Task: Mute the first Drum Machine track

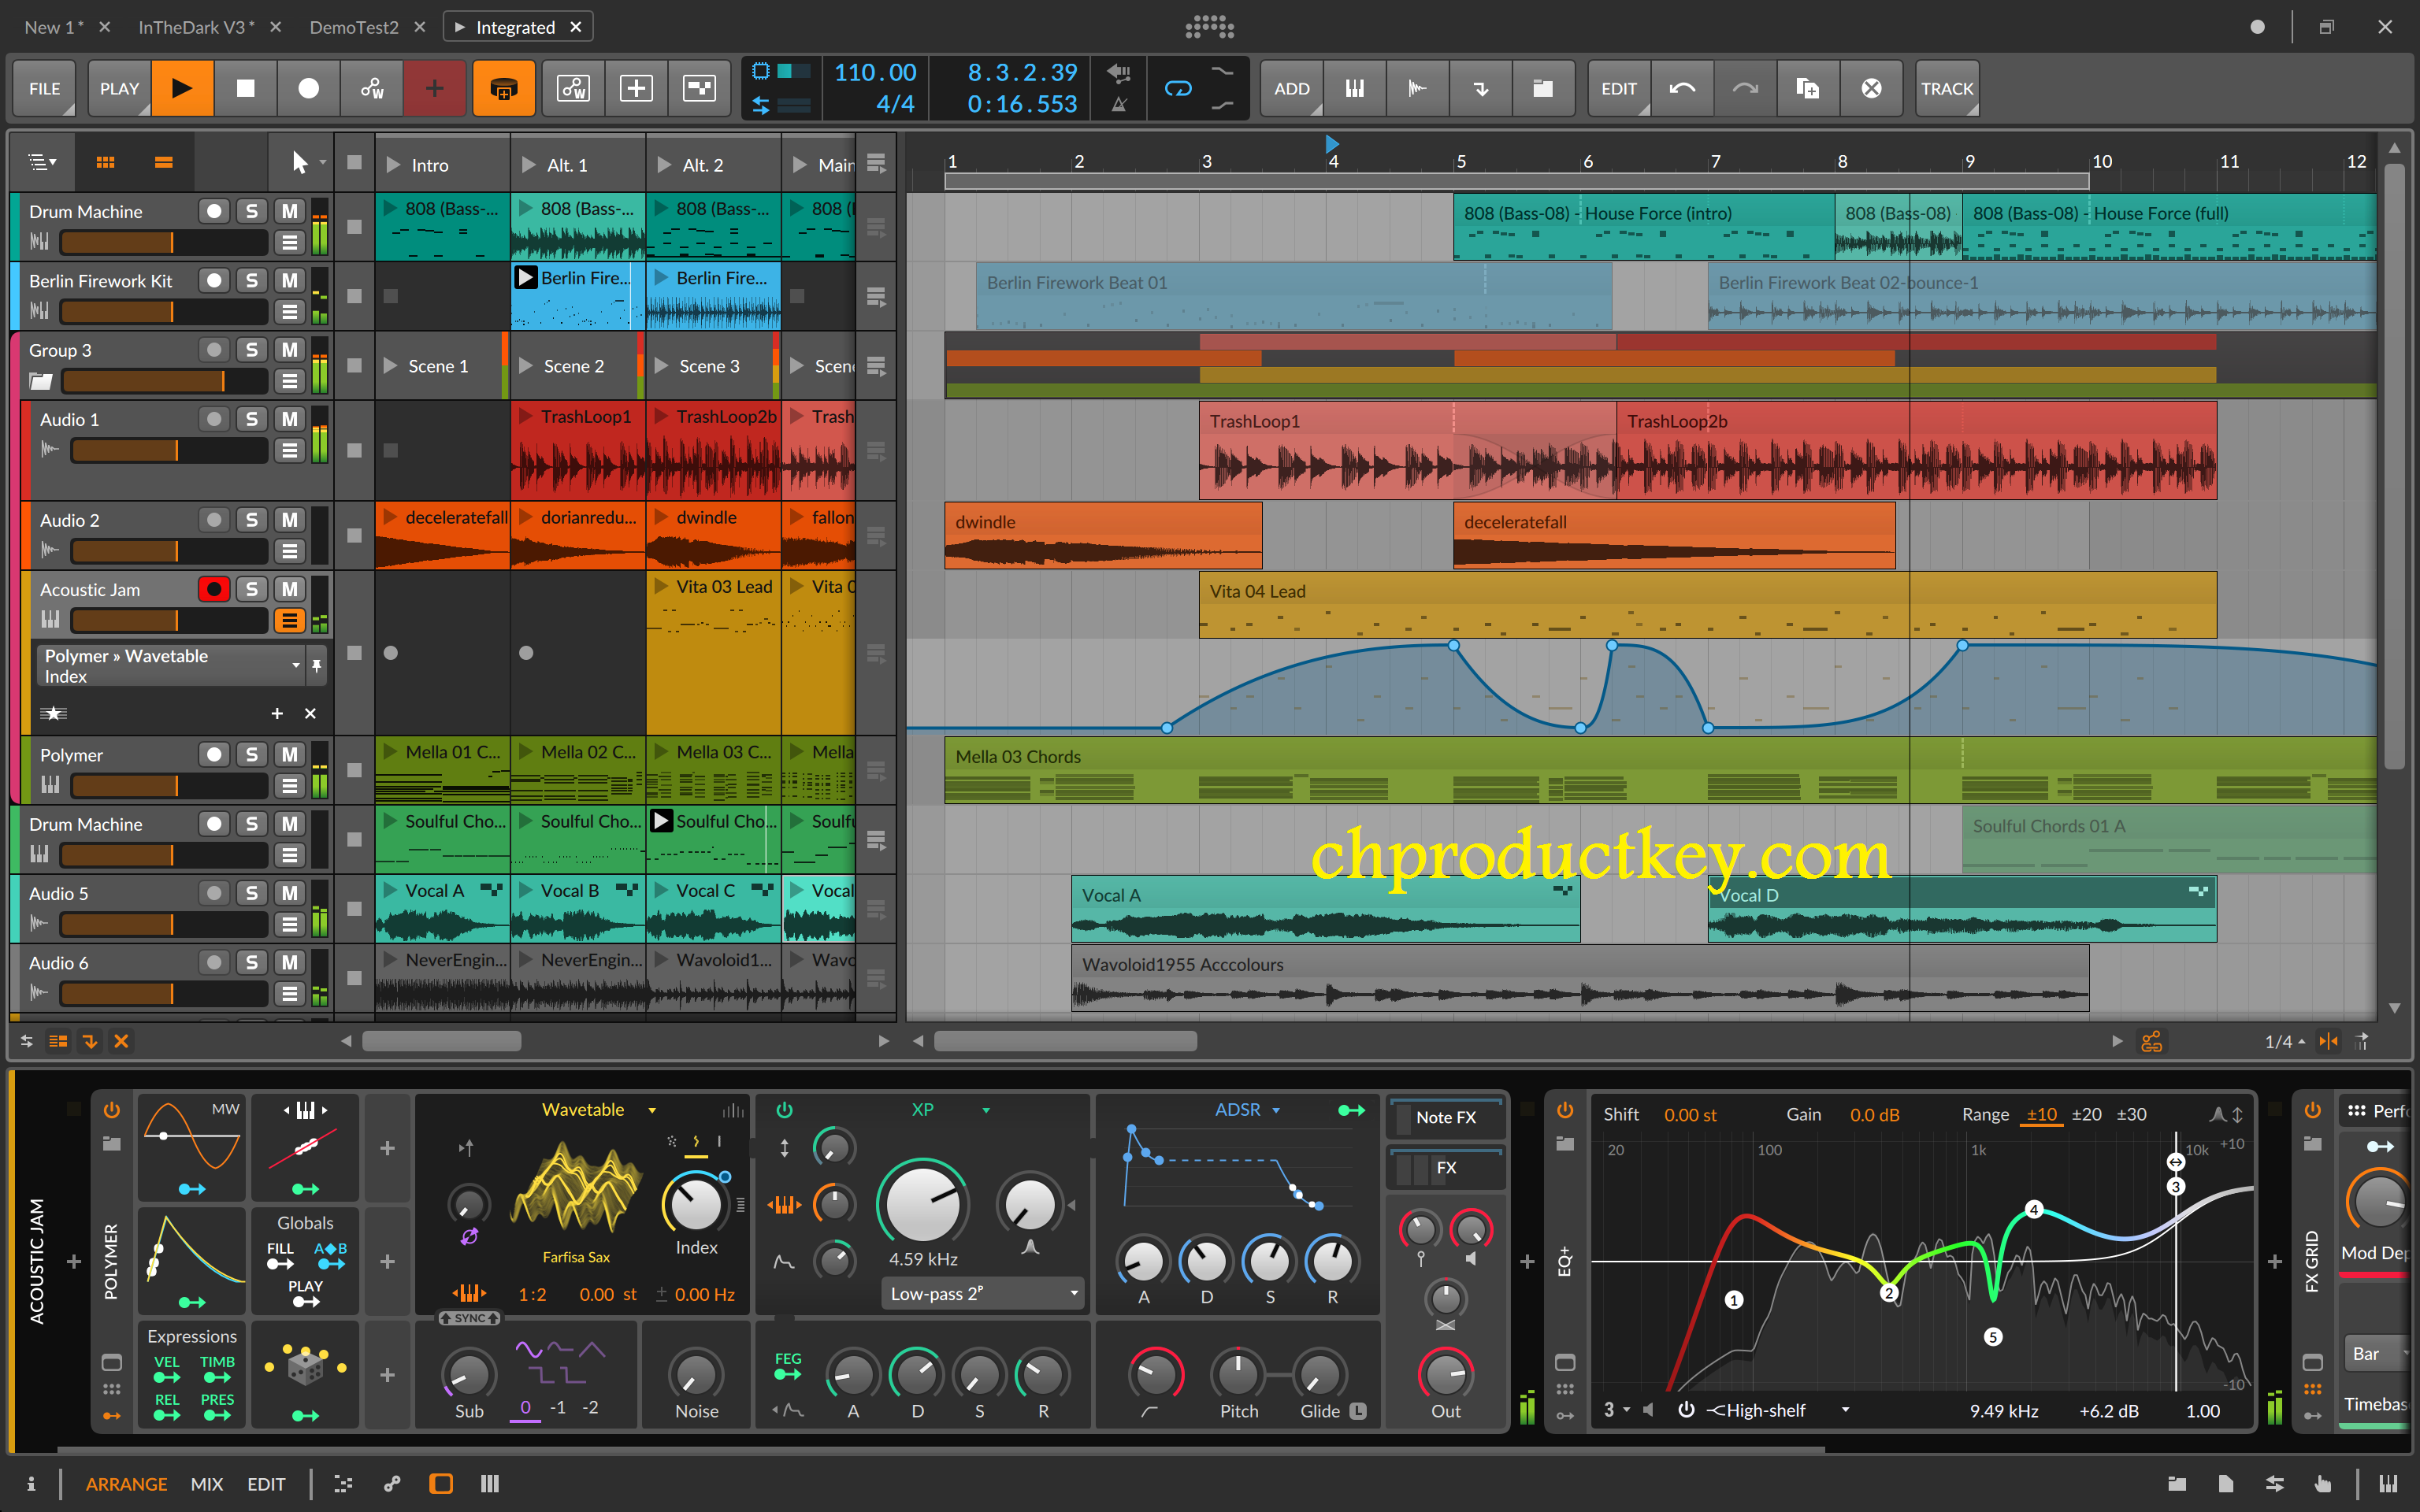Action: tap(290, 211)
